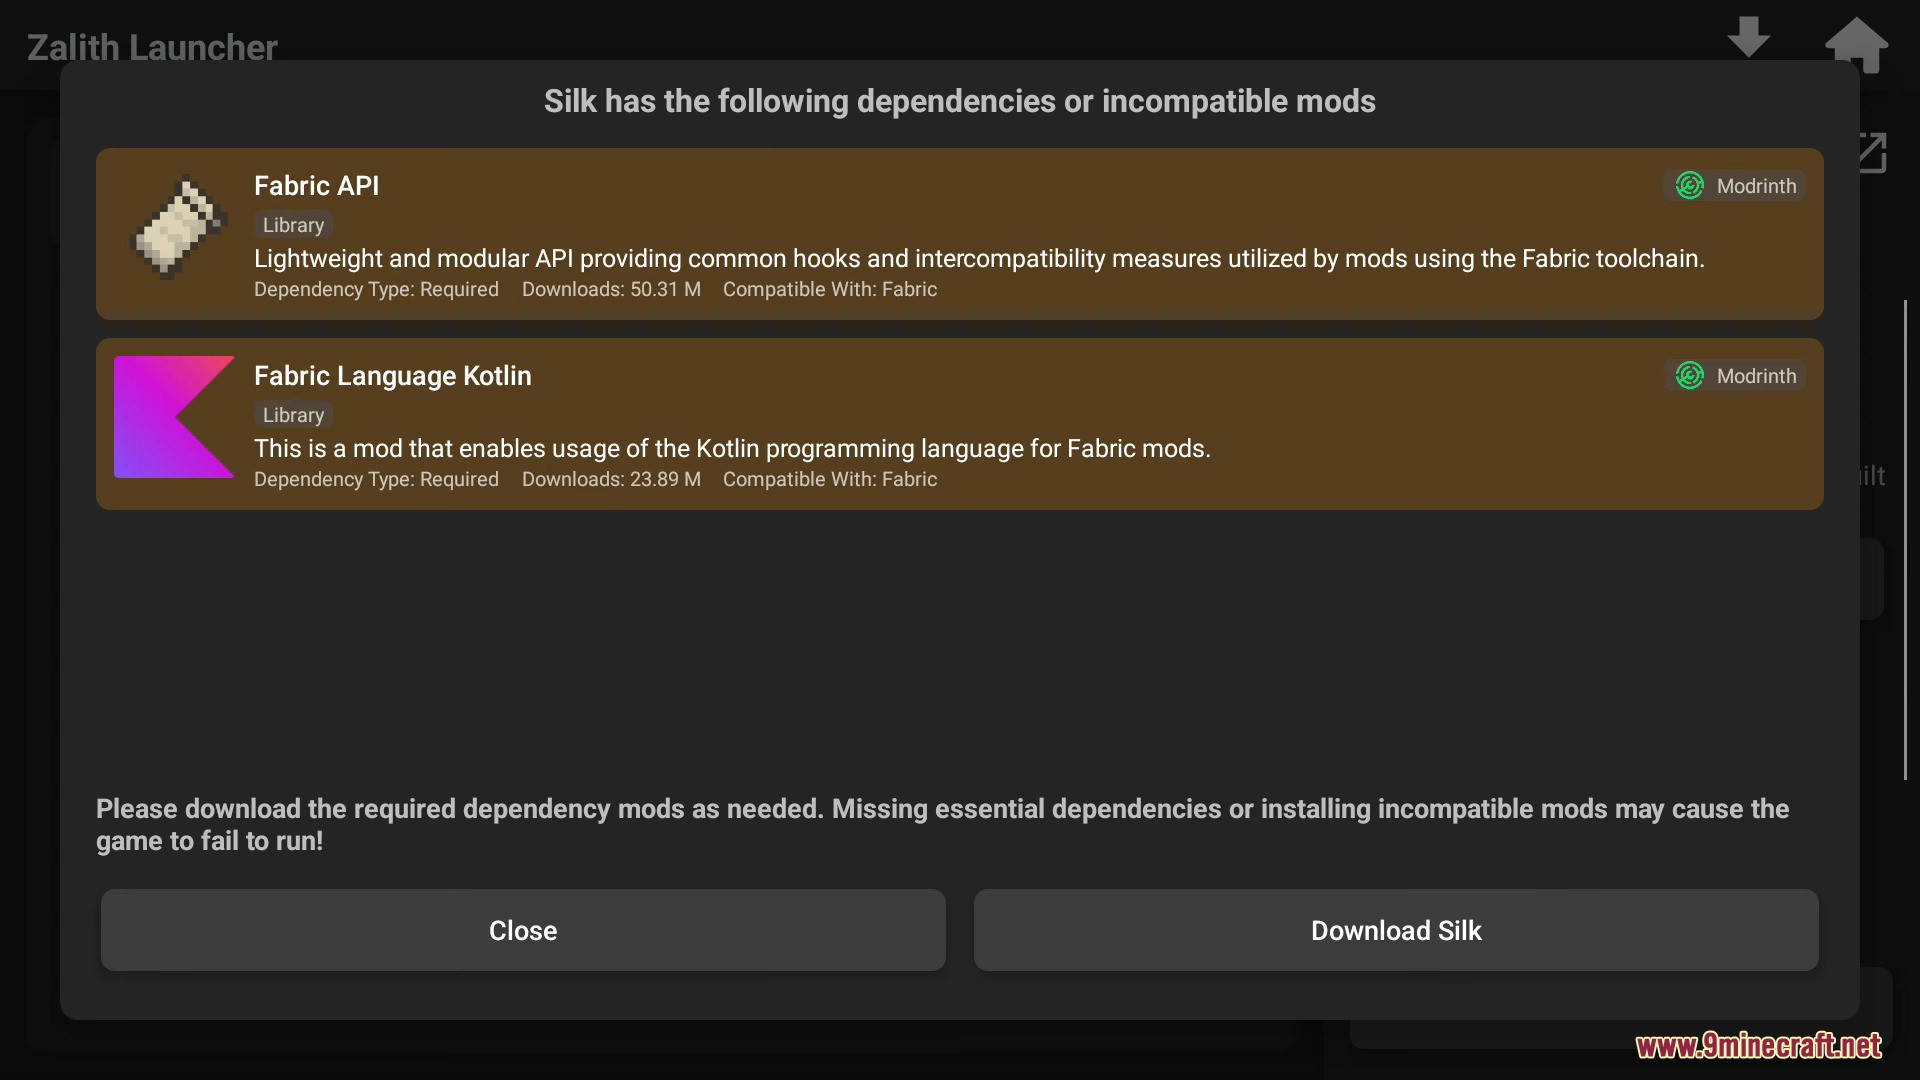Viewport: 1920px width, 1080px height.
Task: Click the right-side vertical scrollbar
Action: click(x=1905, y=540)
